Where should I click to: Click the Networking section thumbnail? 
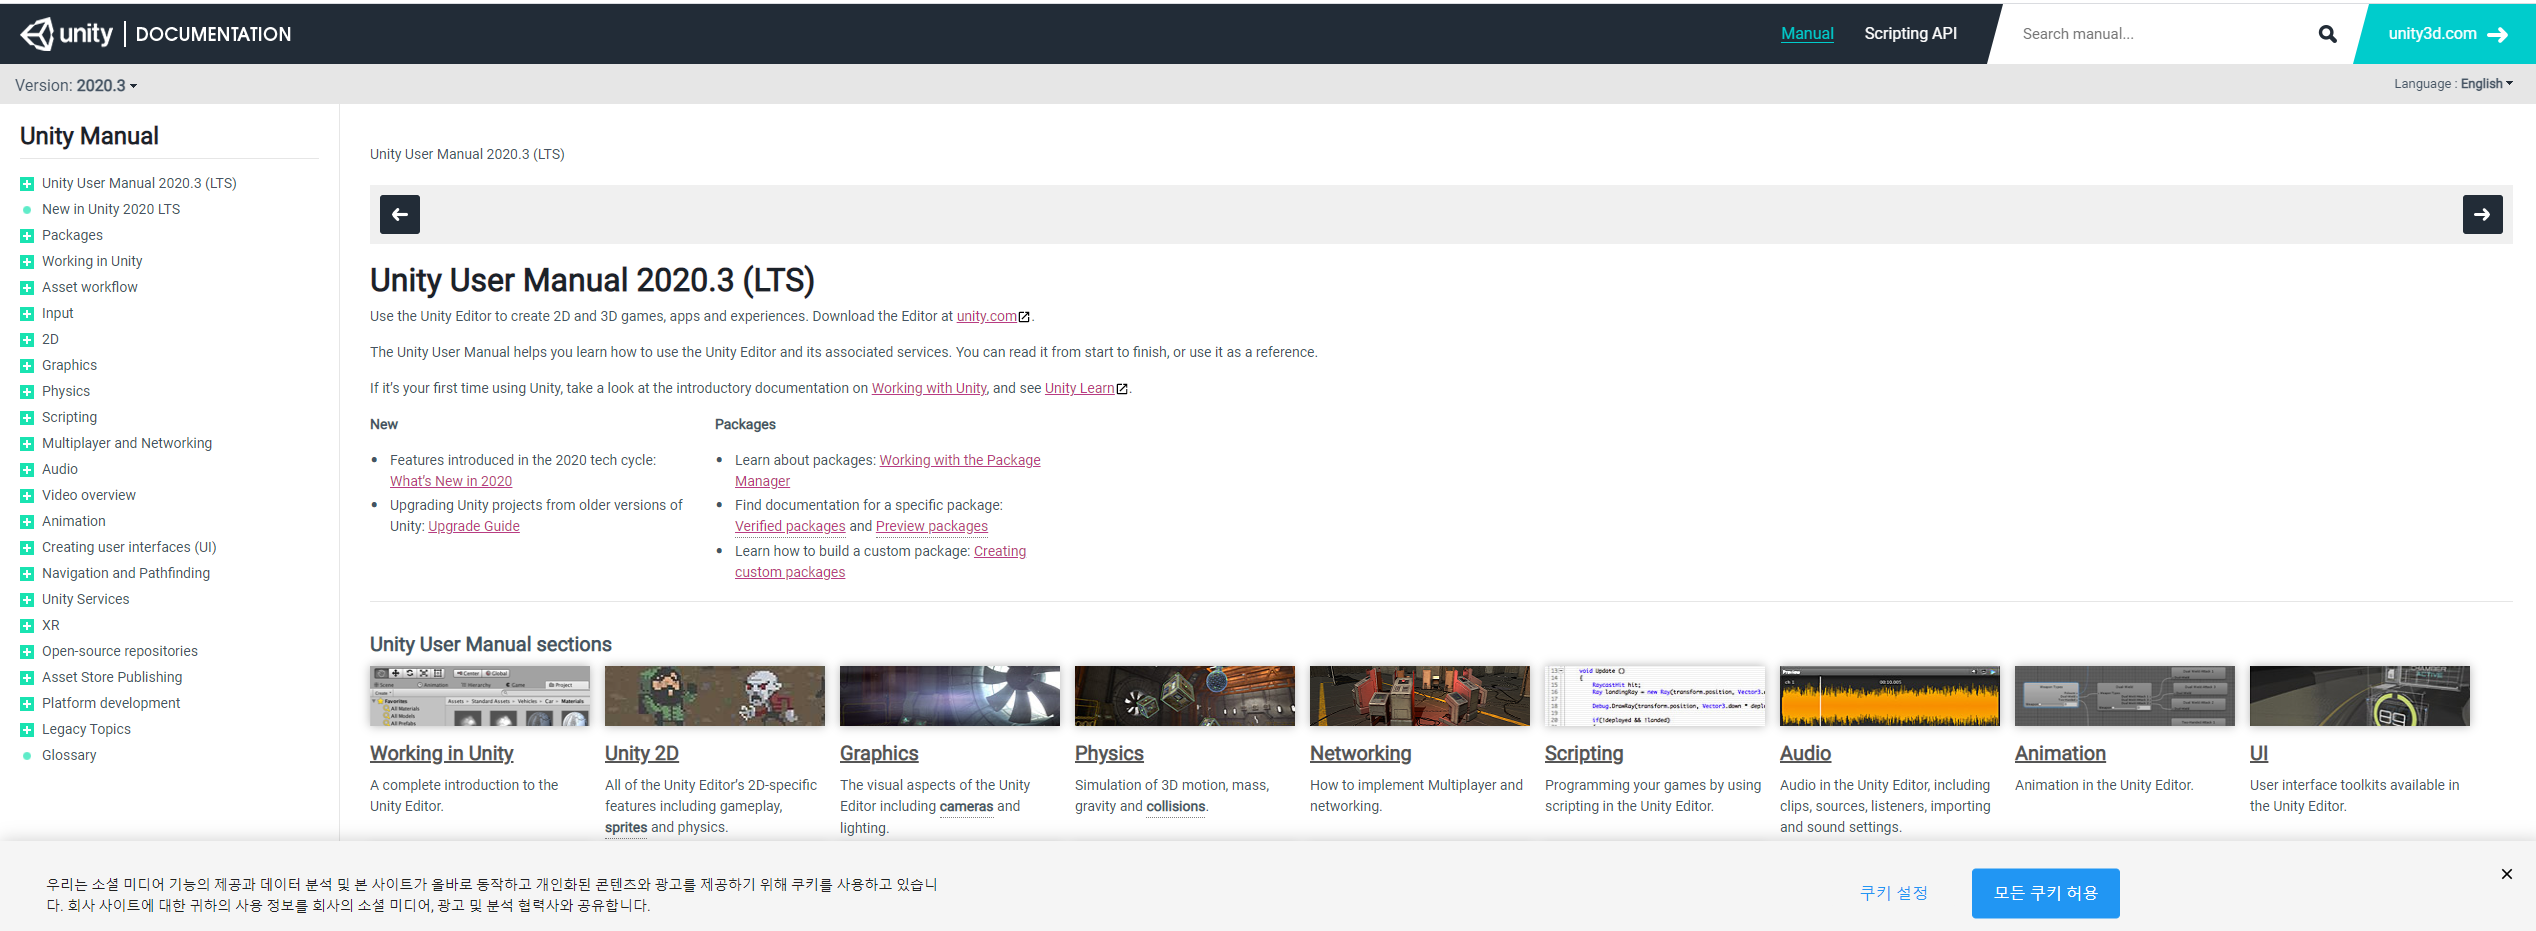tap(1420, 696)
